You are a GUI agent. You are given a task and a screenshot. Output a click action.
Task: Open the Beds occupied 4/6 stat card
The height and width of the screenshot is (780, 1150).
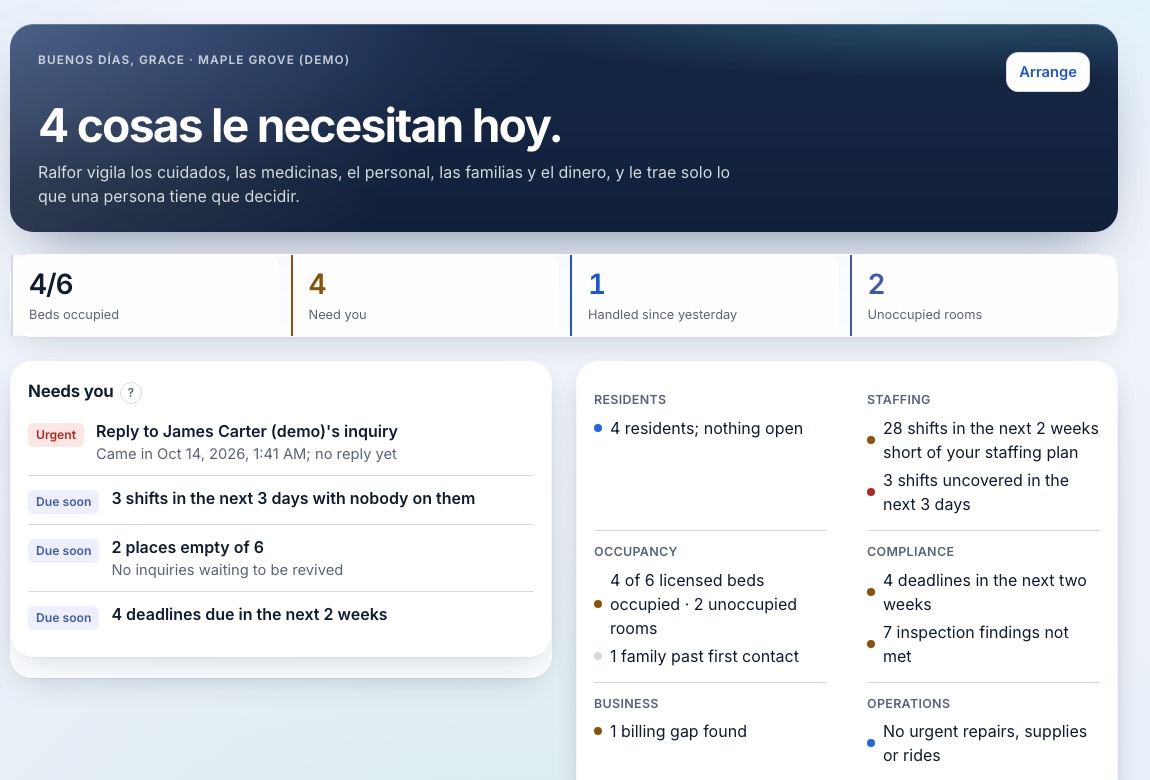pyautogui.click(x=151, y=295)
